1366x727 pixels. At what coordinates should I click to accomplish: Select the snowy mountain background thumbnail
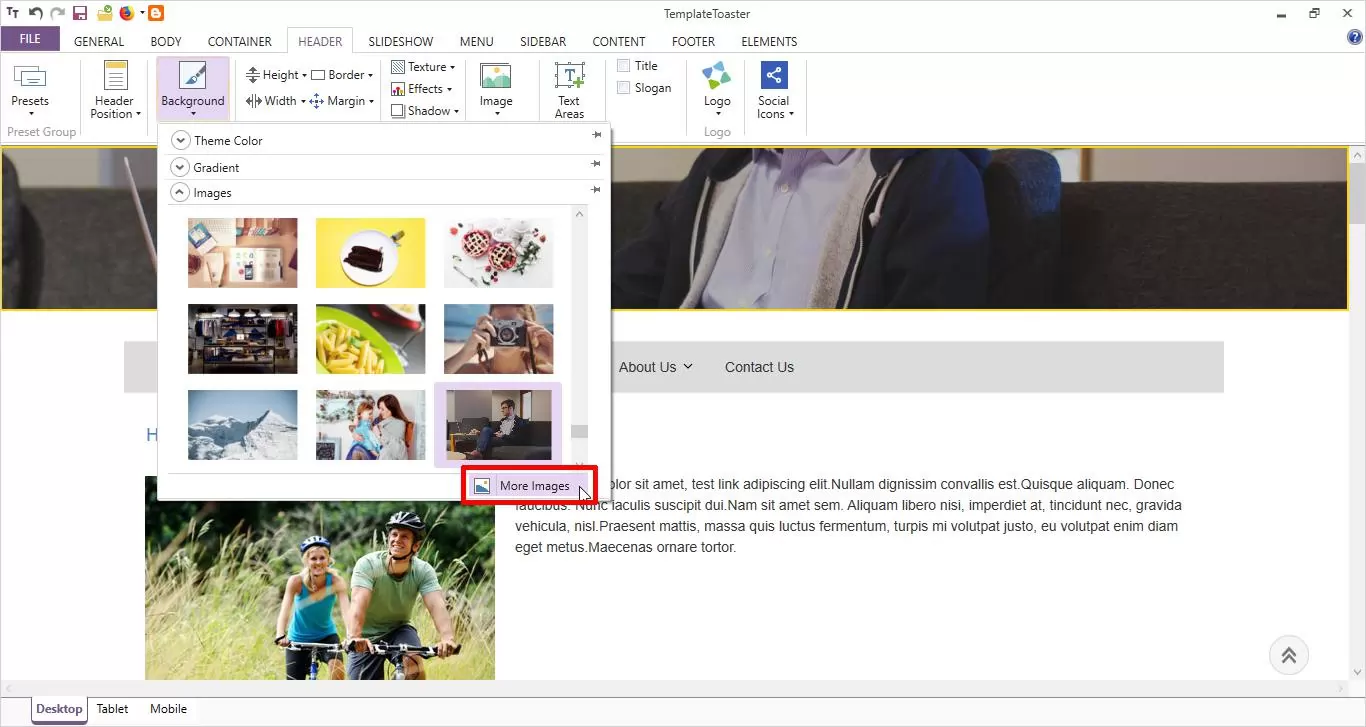pyautogui.click(x=243, y=425)
